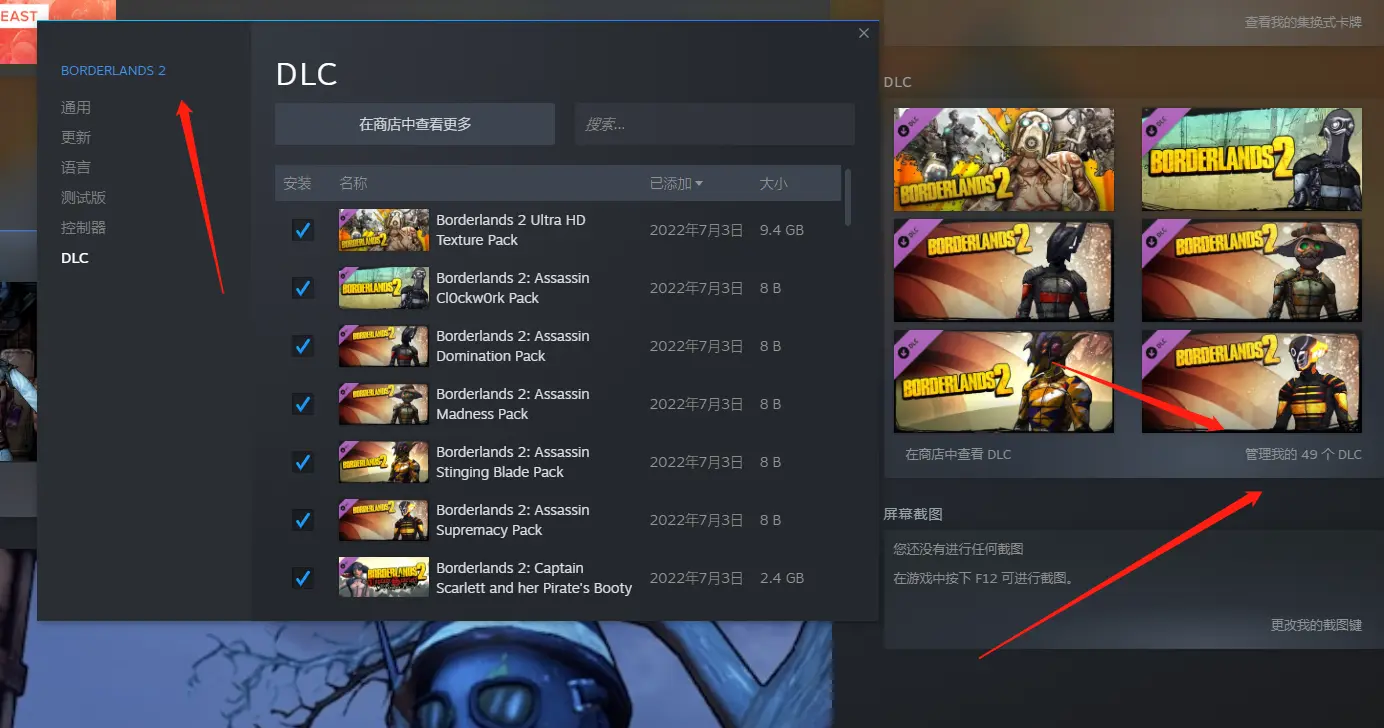Open 查看我的集换式卡牌 link in library page
The image size is (1384, 728).
(1303, 22)
